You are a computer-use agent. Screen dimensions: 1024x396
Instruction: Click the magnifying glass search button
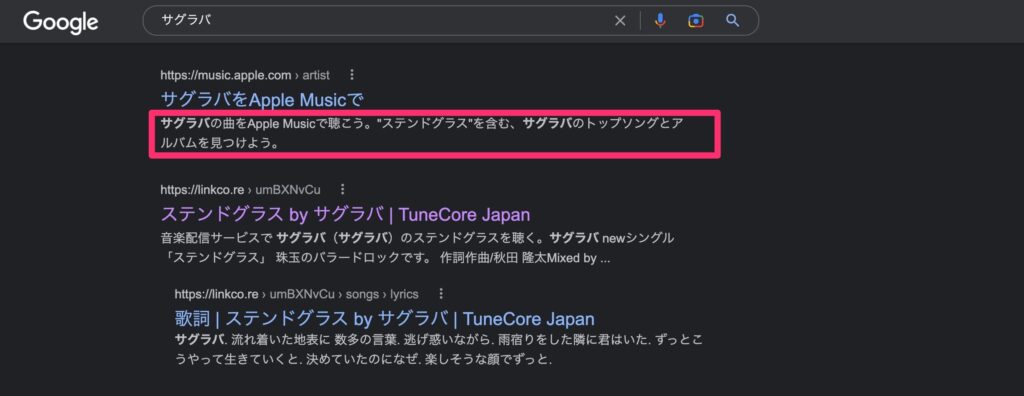[x=733, y=21]
